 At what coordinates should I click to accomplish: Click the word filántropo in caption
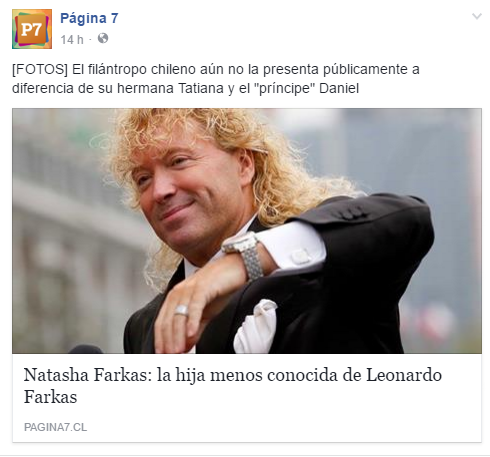click(117, 70)
